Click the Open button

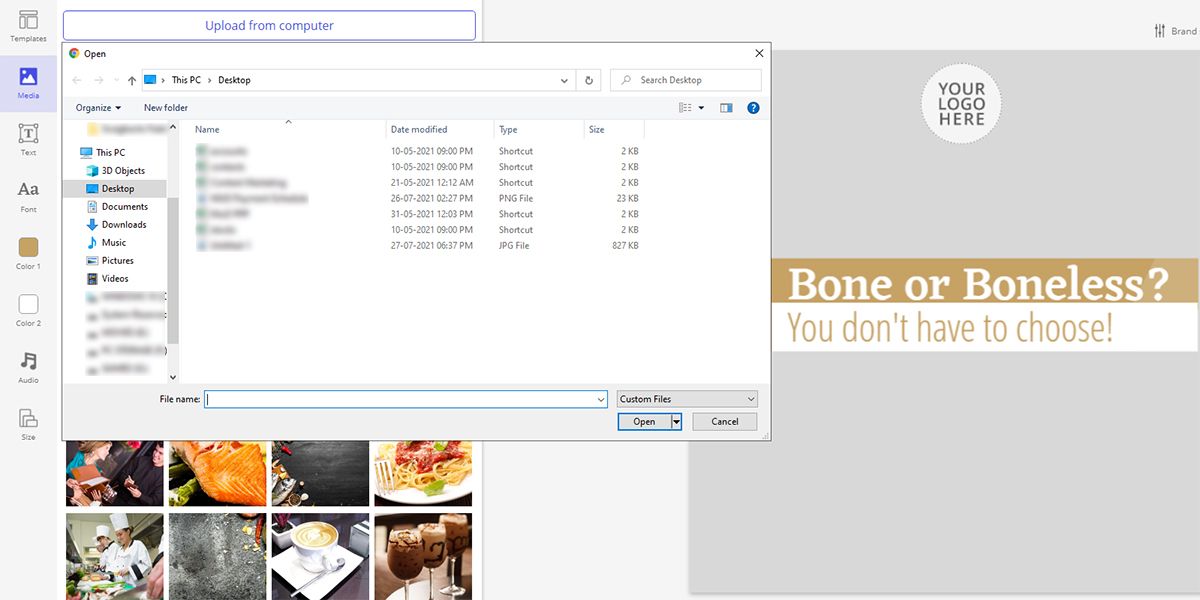644,422
